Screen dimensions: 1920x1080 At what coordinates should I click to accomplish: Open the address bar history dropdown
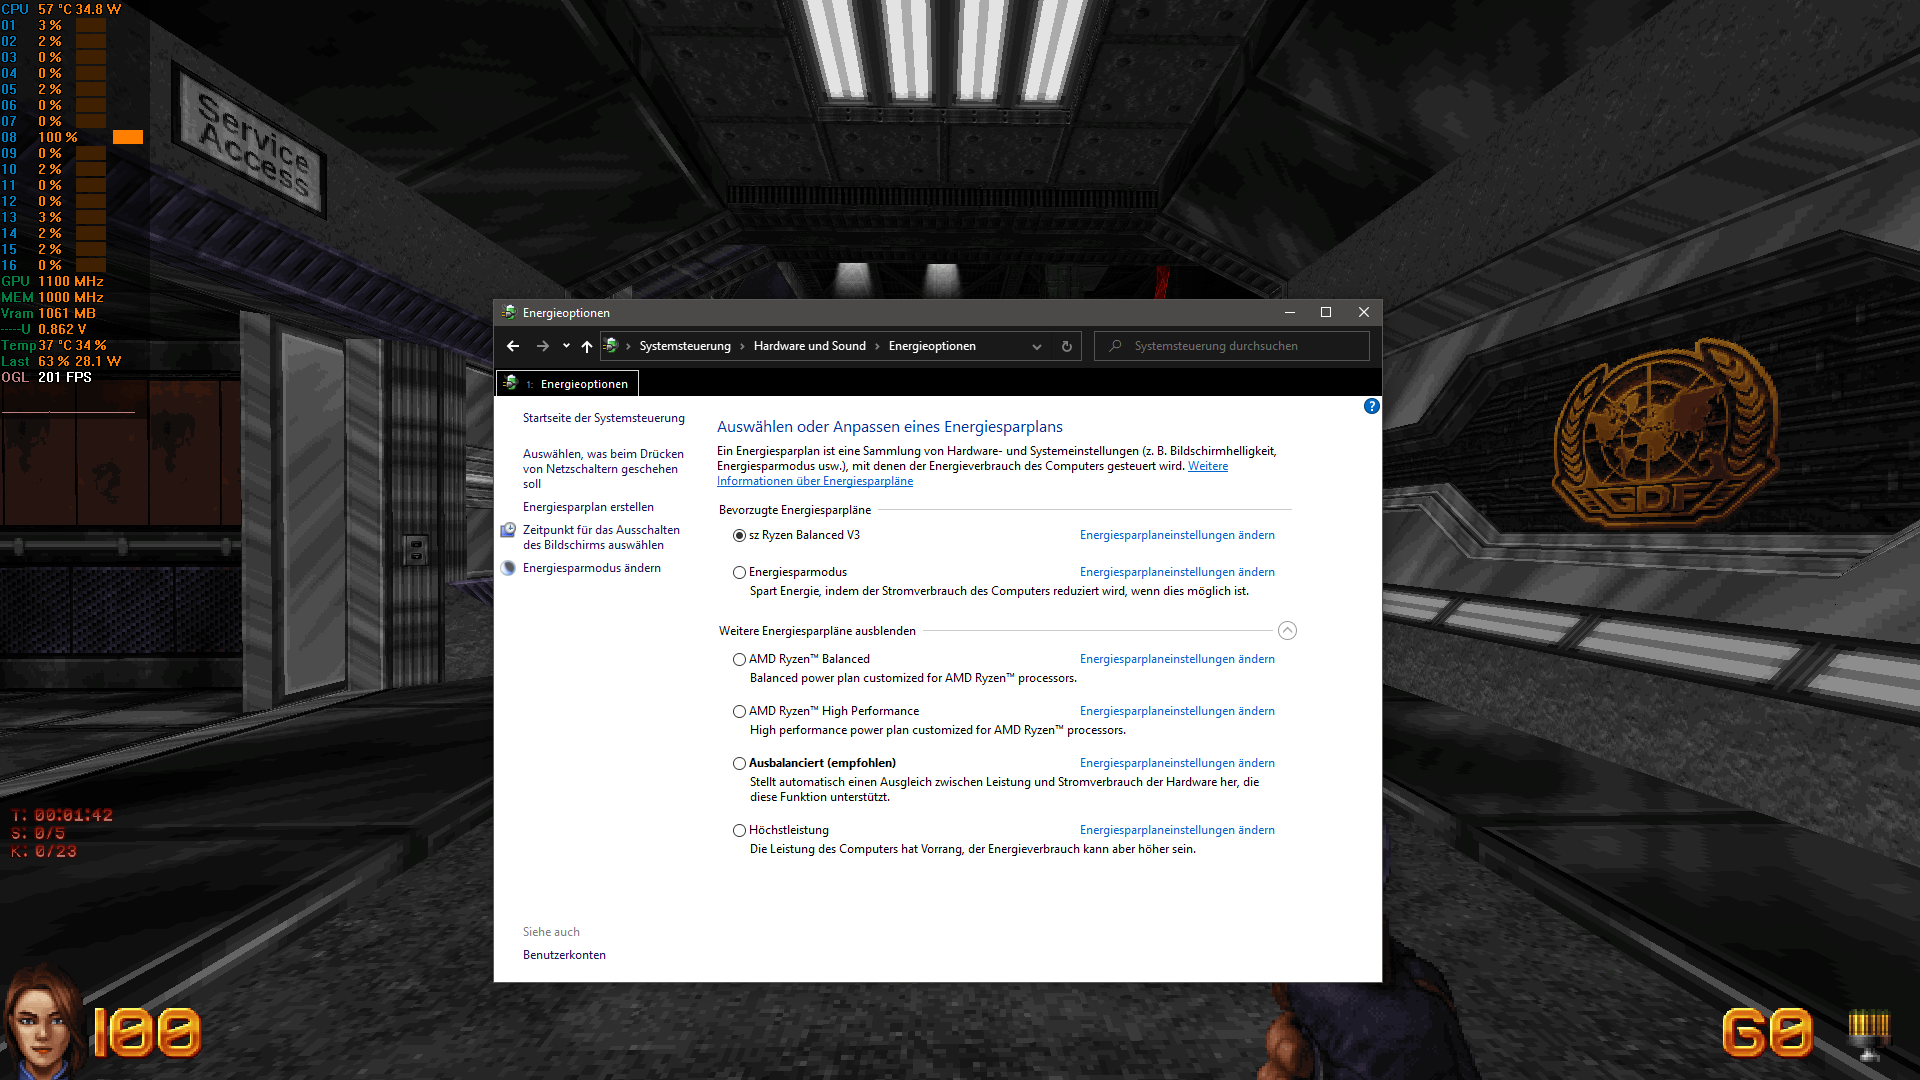[x=1037, y=346]
